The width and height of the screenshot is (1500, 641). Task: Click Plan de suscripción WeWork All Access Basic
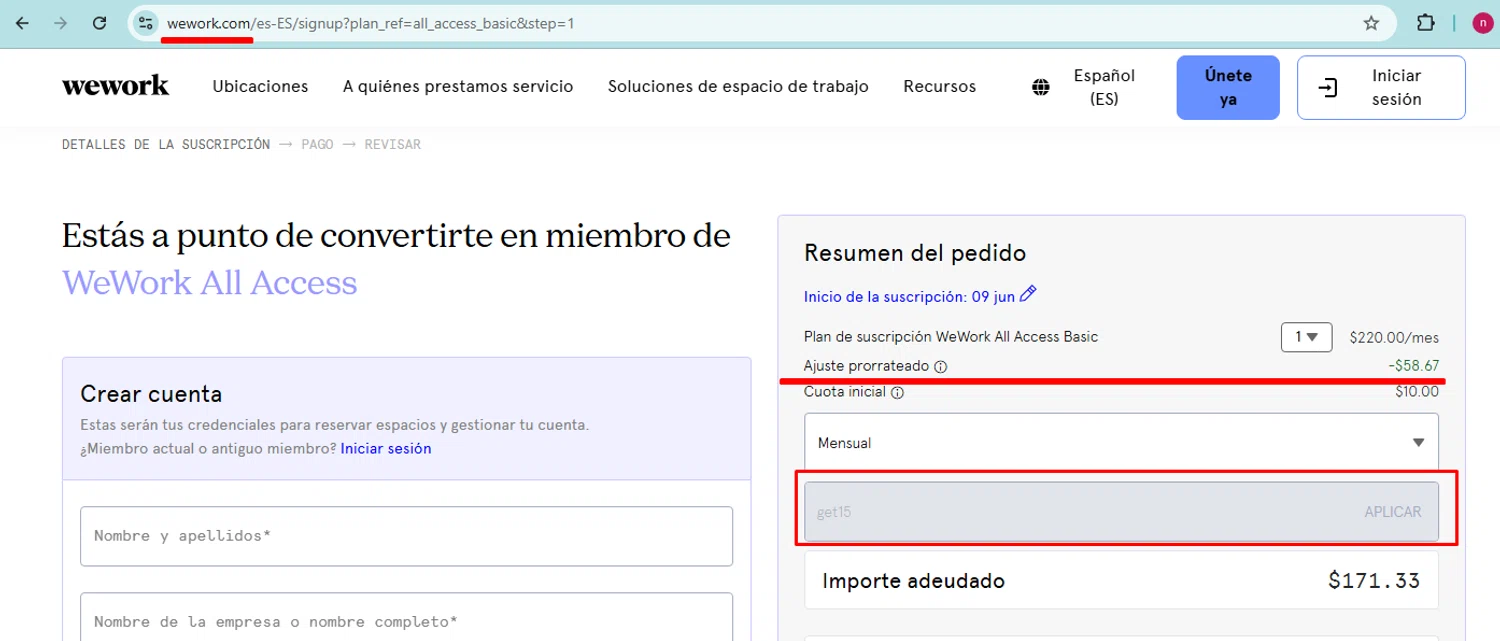click(x=951, y=337)
